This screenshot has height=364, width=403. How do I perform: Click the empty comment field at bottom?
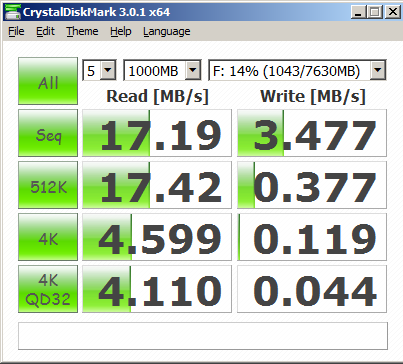coord(203,336)
